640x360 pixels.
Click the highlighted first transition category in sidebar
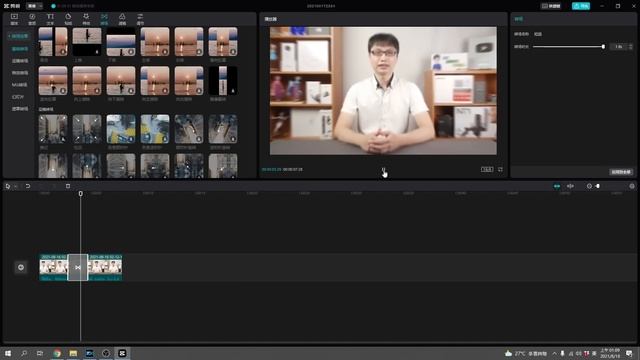(x=19, y=36)
